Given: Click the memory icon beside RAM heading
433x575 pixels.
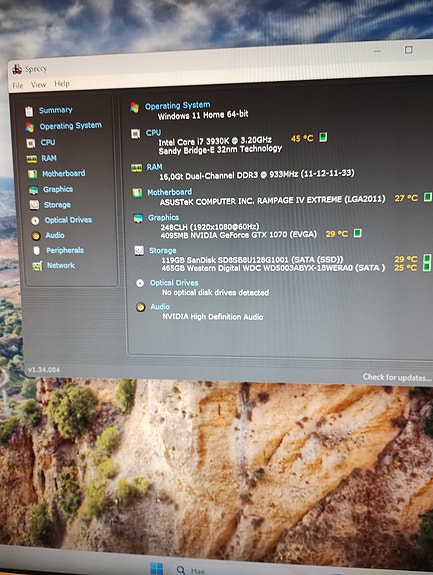Looking at the screenshot, I should point(136,168).
